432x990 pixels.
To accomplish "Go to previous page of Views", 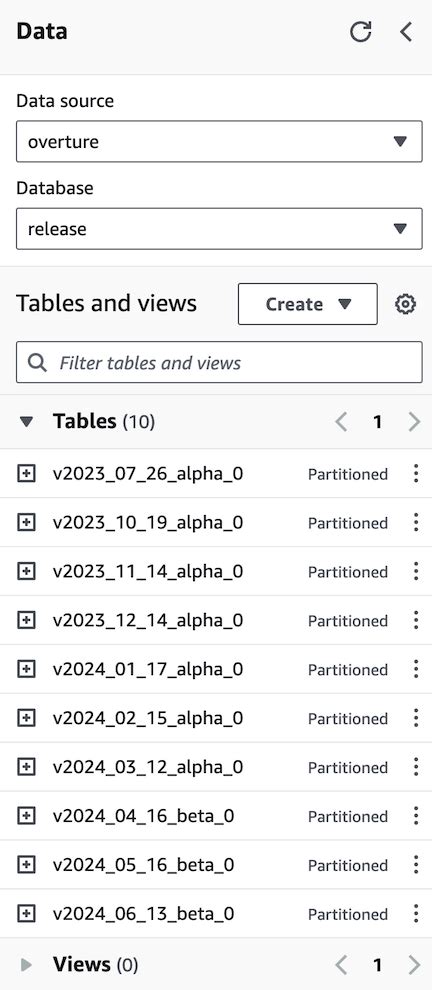I will click(341, 965).
